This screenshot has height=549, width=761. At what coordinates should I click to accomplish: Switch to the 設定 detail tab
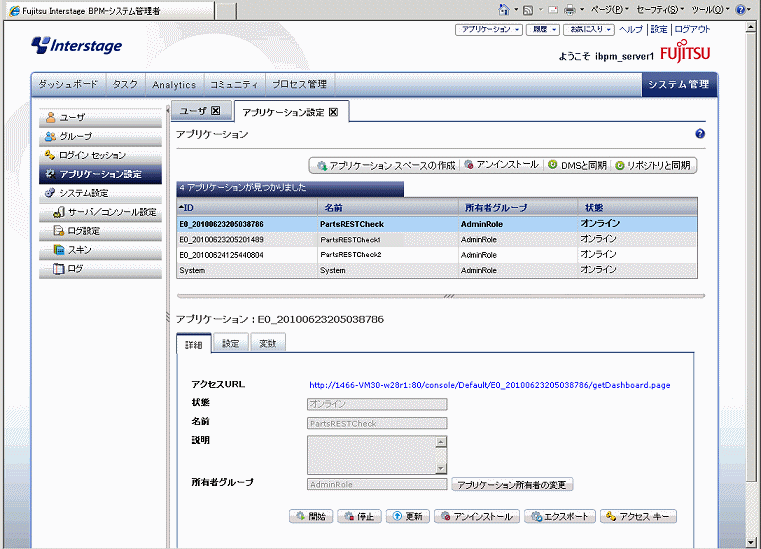[231, 344]
